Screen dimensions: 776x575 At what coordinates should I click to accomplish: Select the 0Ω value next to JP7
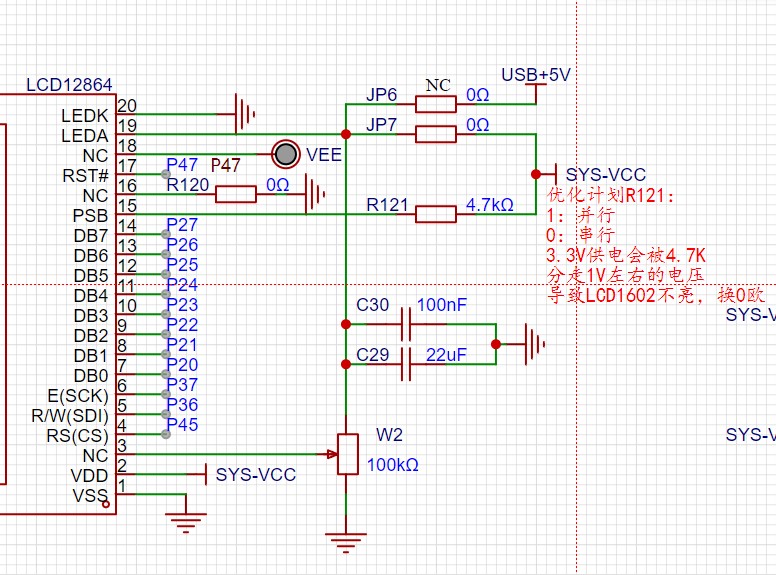tap(478, 124)
